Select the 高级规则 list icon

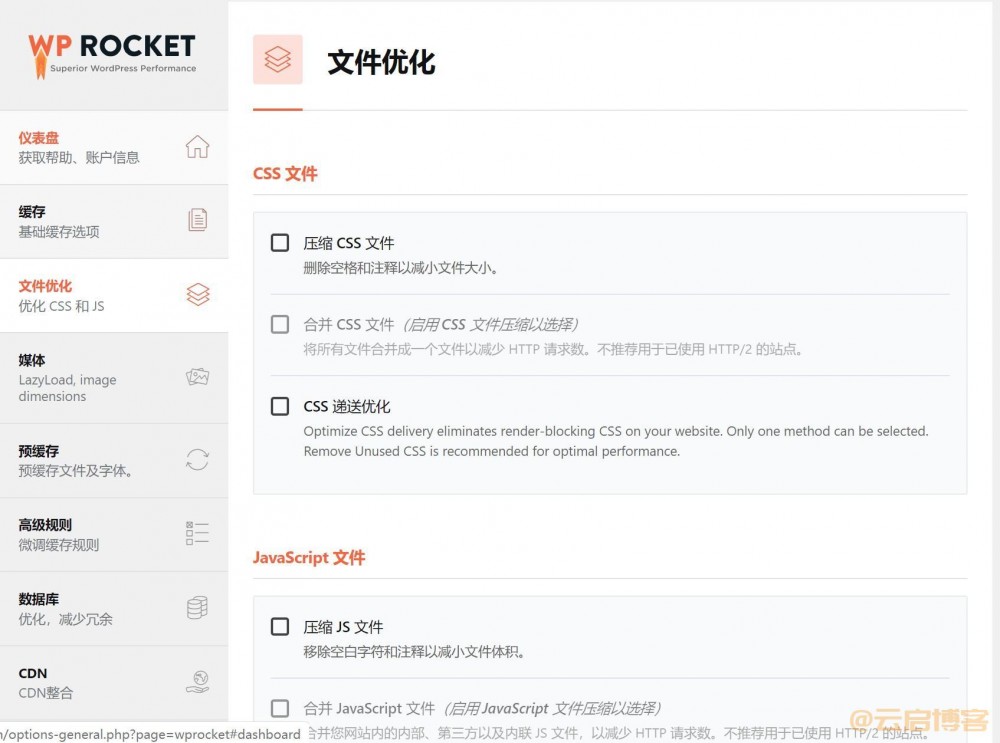[197, 533]
